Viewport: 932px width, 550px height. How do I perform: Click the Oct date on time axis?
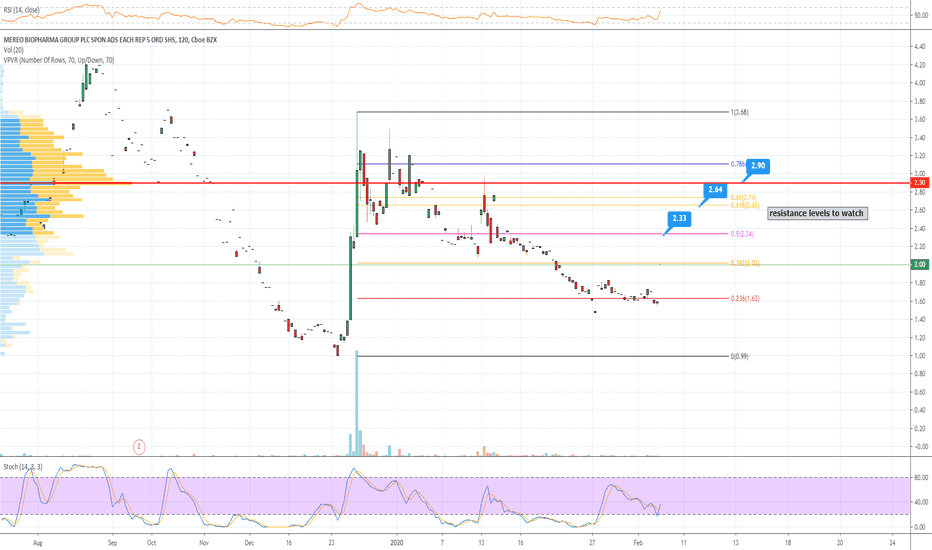point(151,543)
